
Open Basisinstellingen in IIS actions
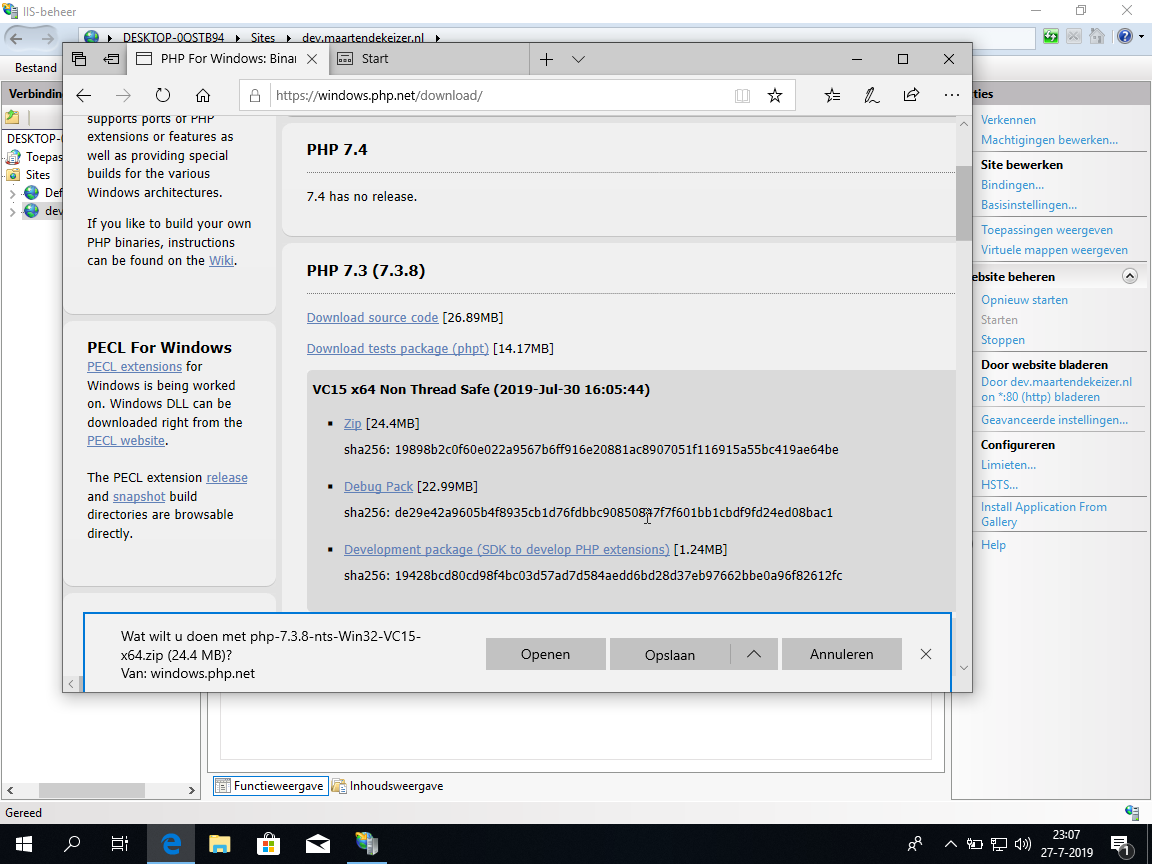[1029, 205]
